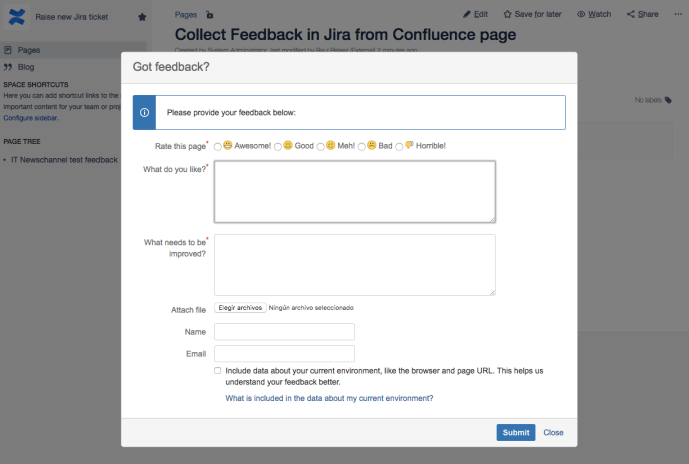
Task: Focus the Name input field
Action: (x=284, y=332)
